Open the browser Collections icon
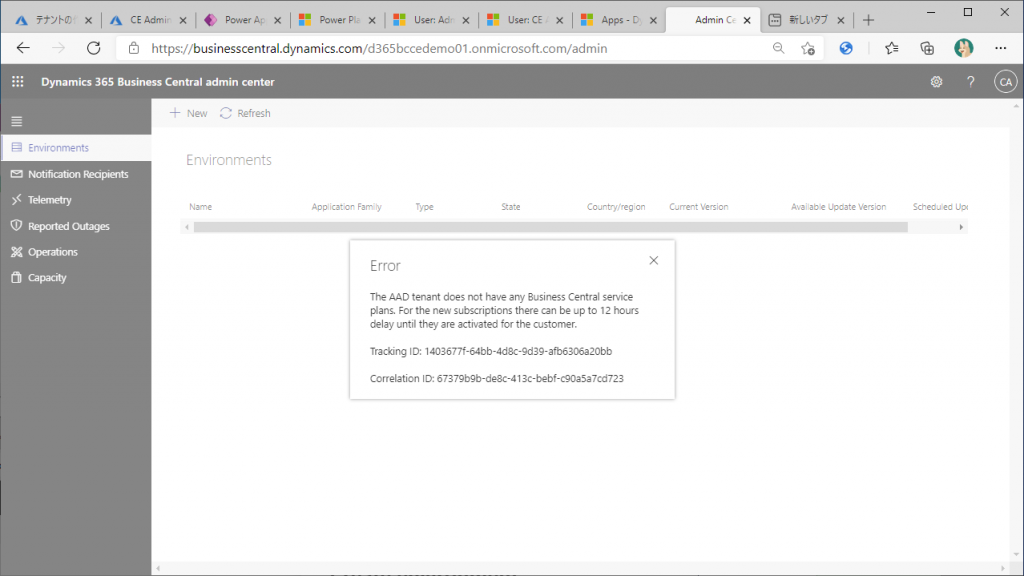 (x=927, y=48)
